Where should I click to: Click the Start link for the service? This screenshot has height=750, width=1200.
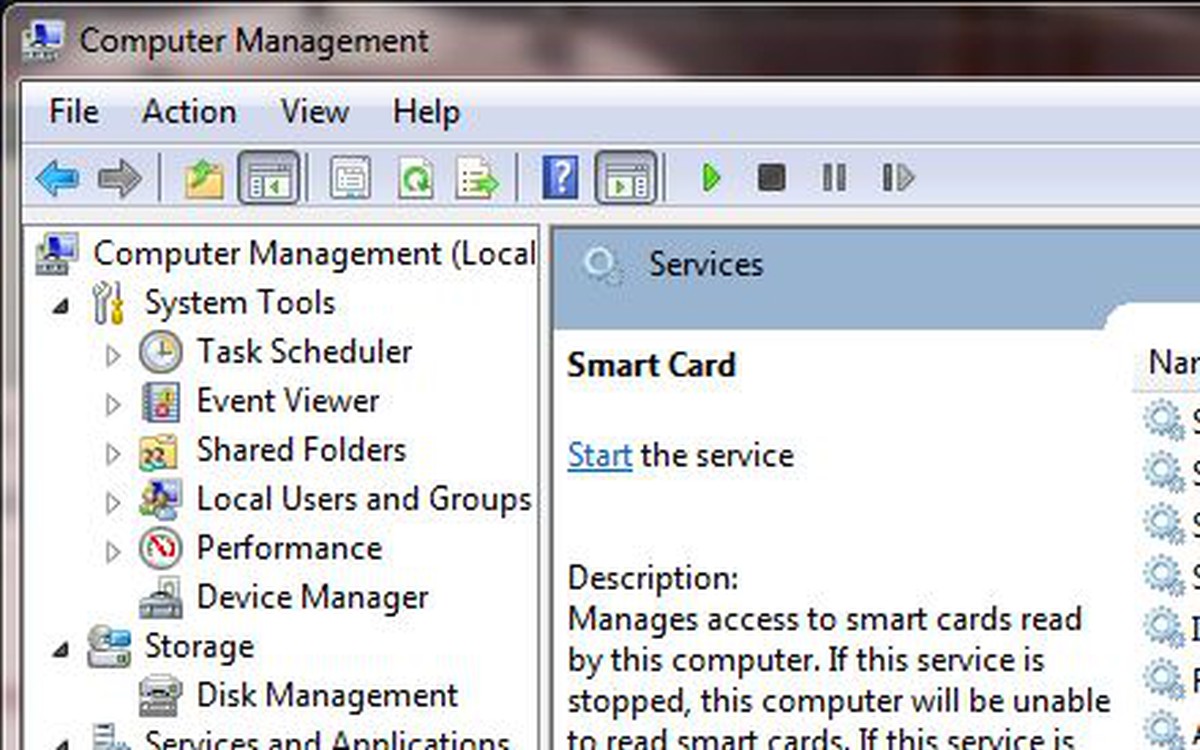(x=600, y=456)
